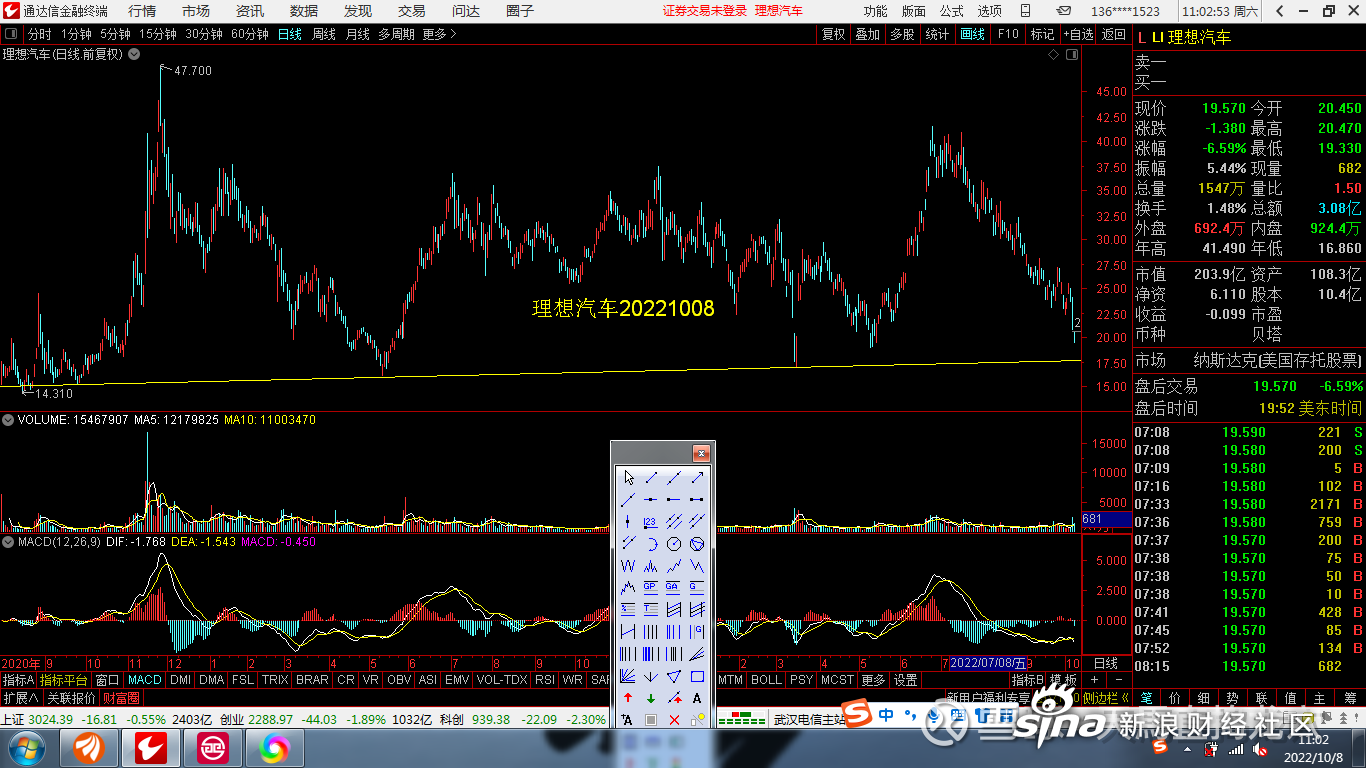This screenshot has width=1366, height=768.
Task: Open the 关联报价 related quotes
Action: click(72, 698)
